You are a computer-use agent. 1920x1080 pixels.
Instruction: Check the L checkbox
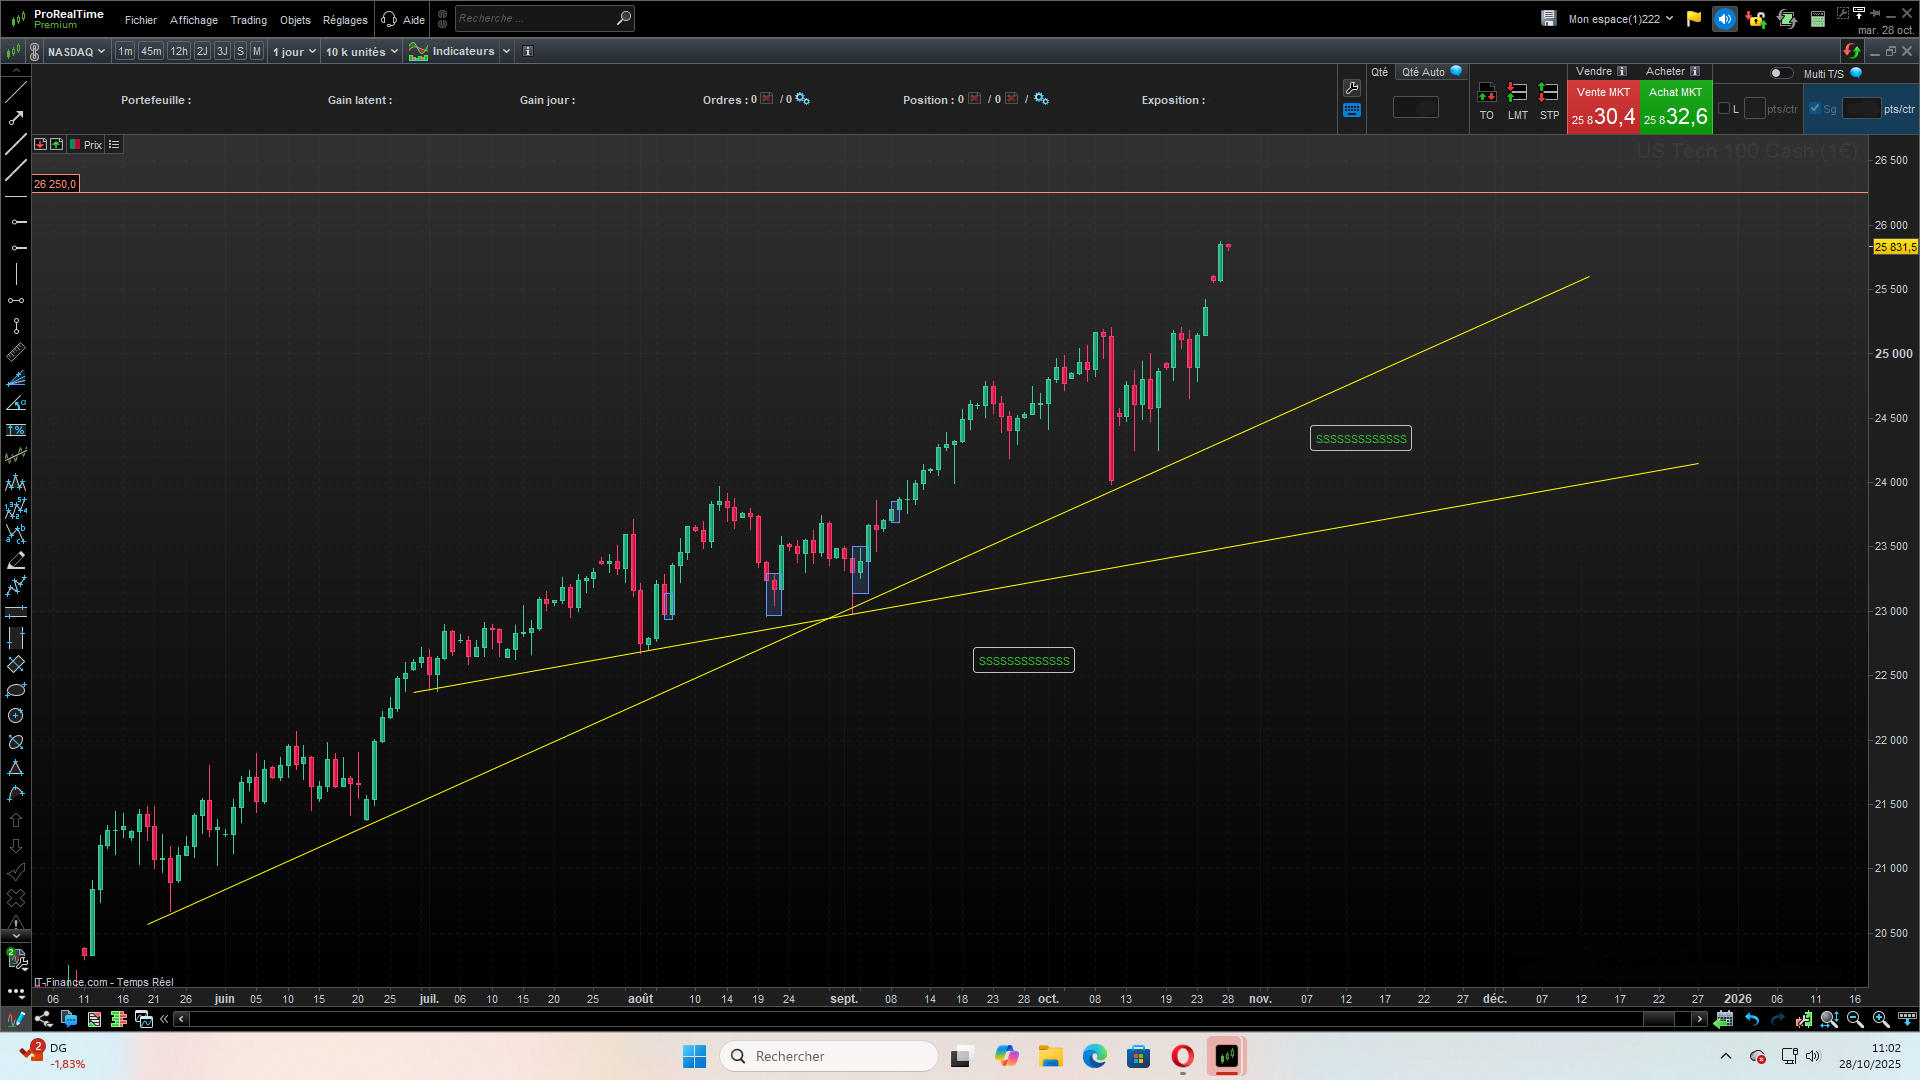point(1723,108)
